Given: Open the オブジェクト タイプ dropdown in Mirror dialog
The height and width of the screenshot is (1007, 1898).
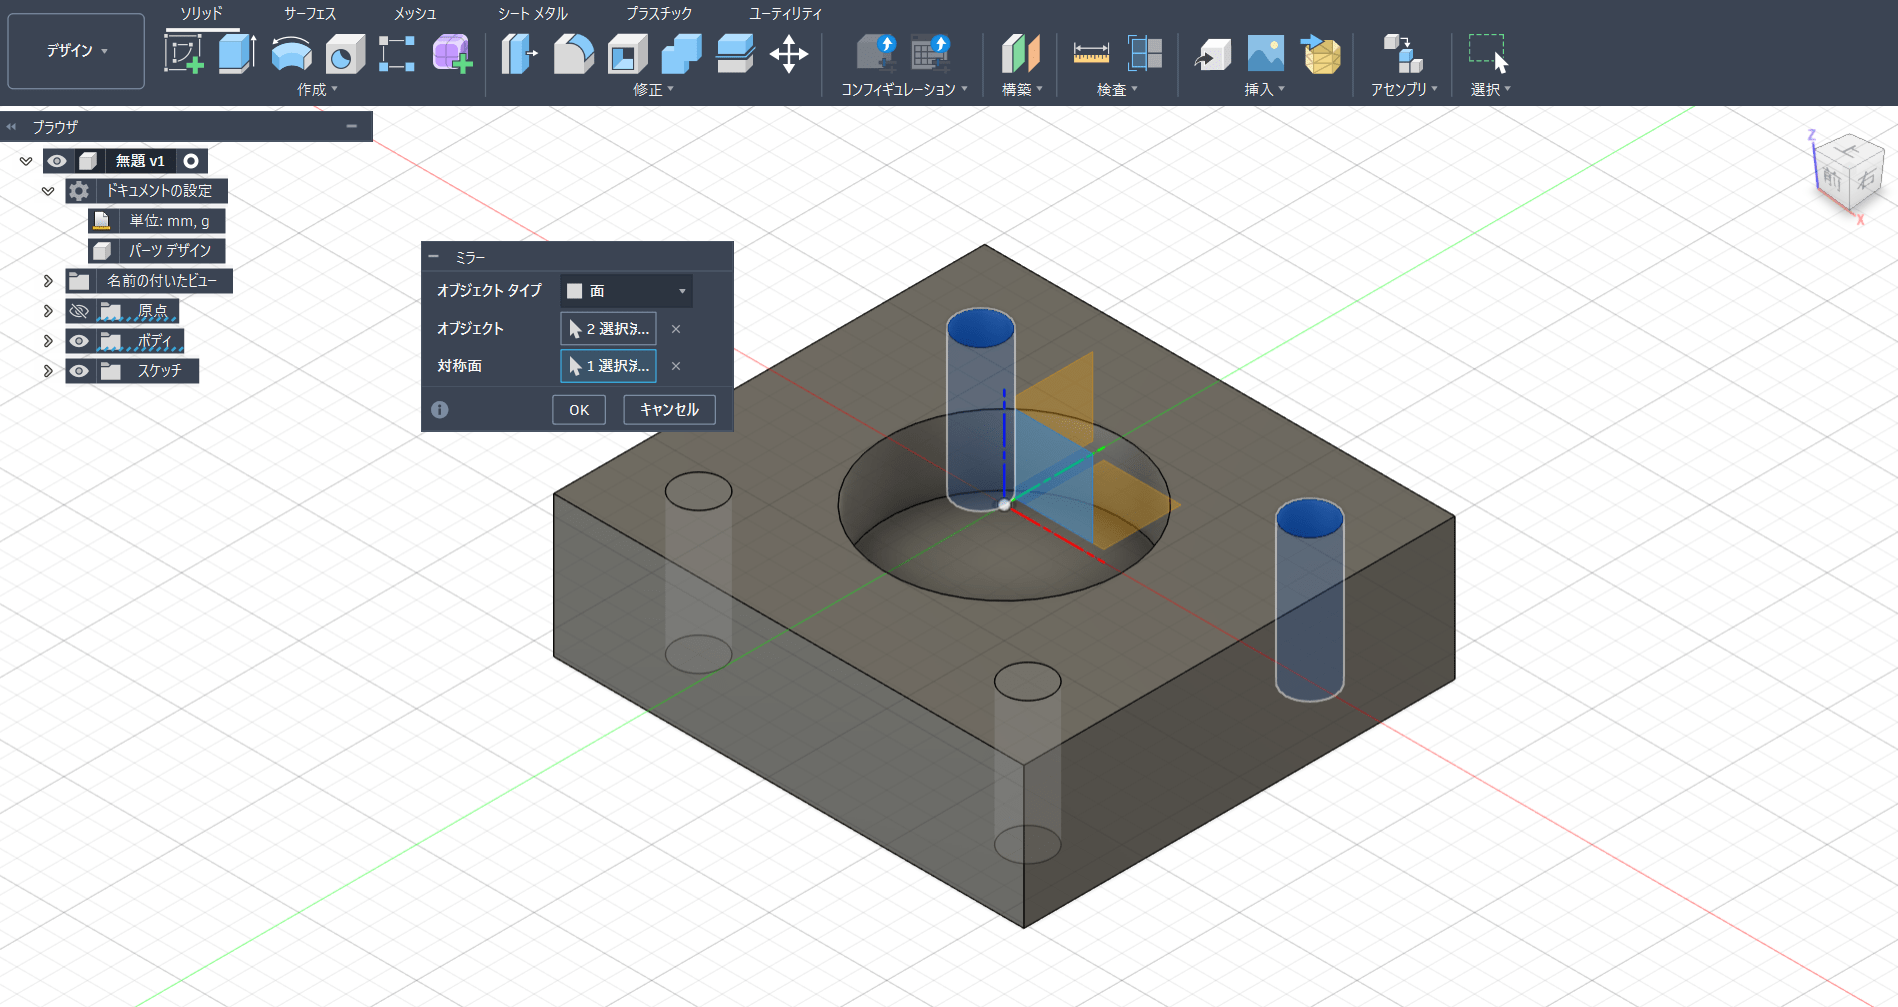Looking at the screenshot, I should pyautogui.click(x=626, y=291).
